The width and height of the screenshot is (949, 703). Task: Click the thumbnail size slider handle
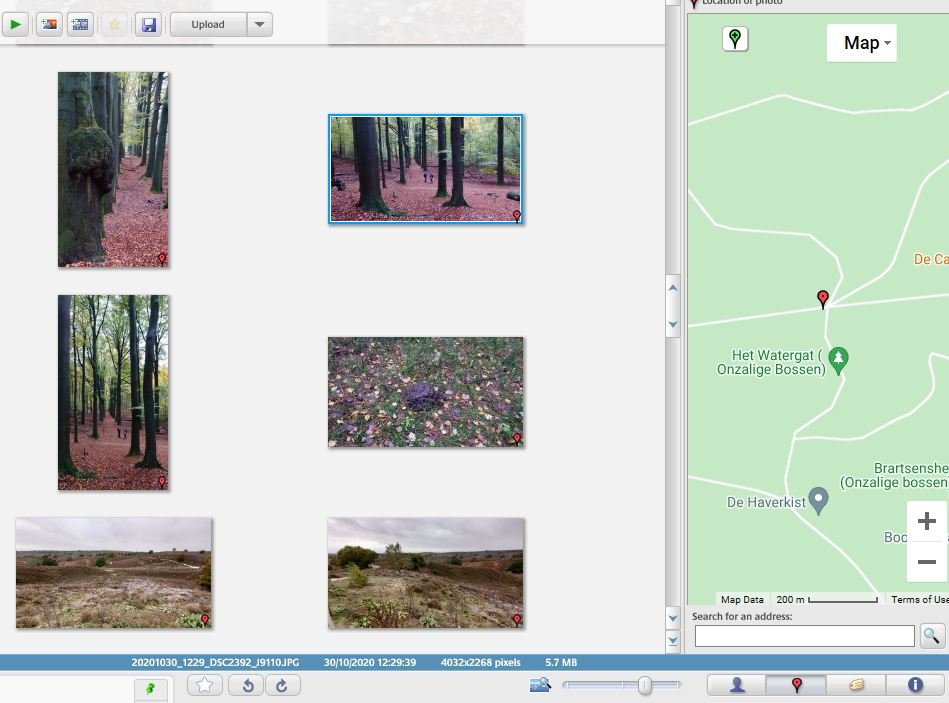(645, 685)
